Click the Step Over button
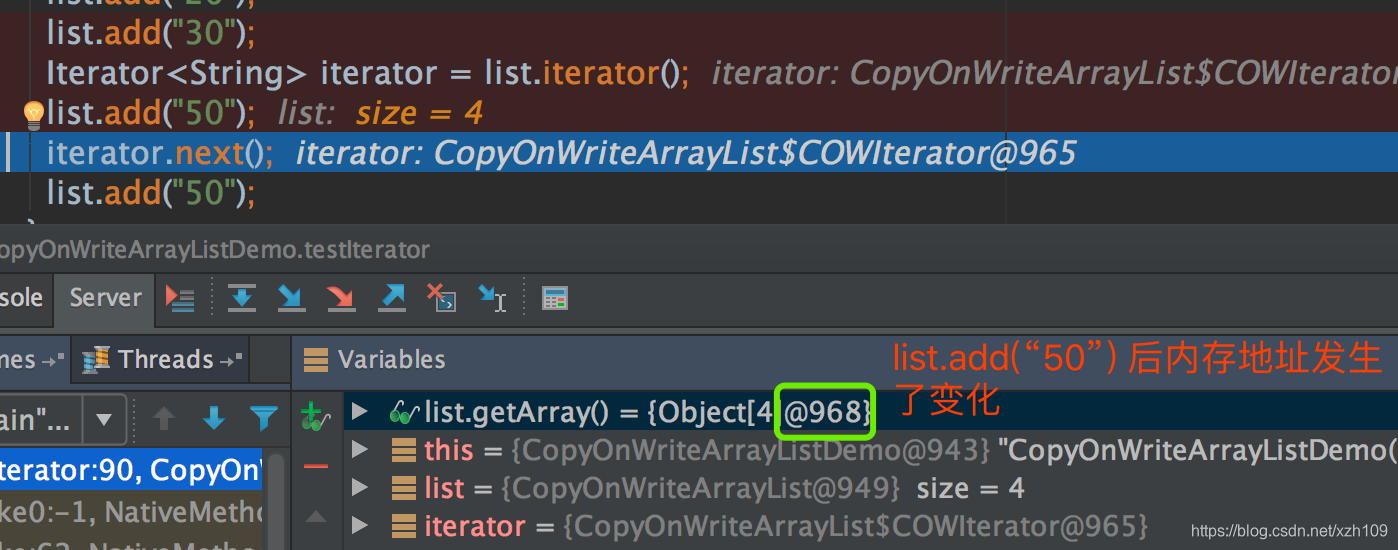The height and width of the screenshot is (550, 1398). pyautogui.click(x=242, y=297)
